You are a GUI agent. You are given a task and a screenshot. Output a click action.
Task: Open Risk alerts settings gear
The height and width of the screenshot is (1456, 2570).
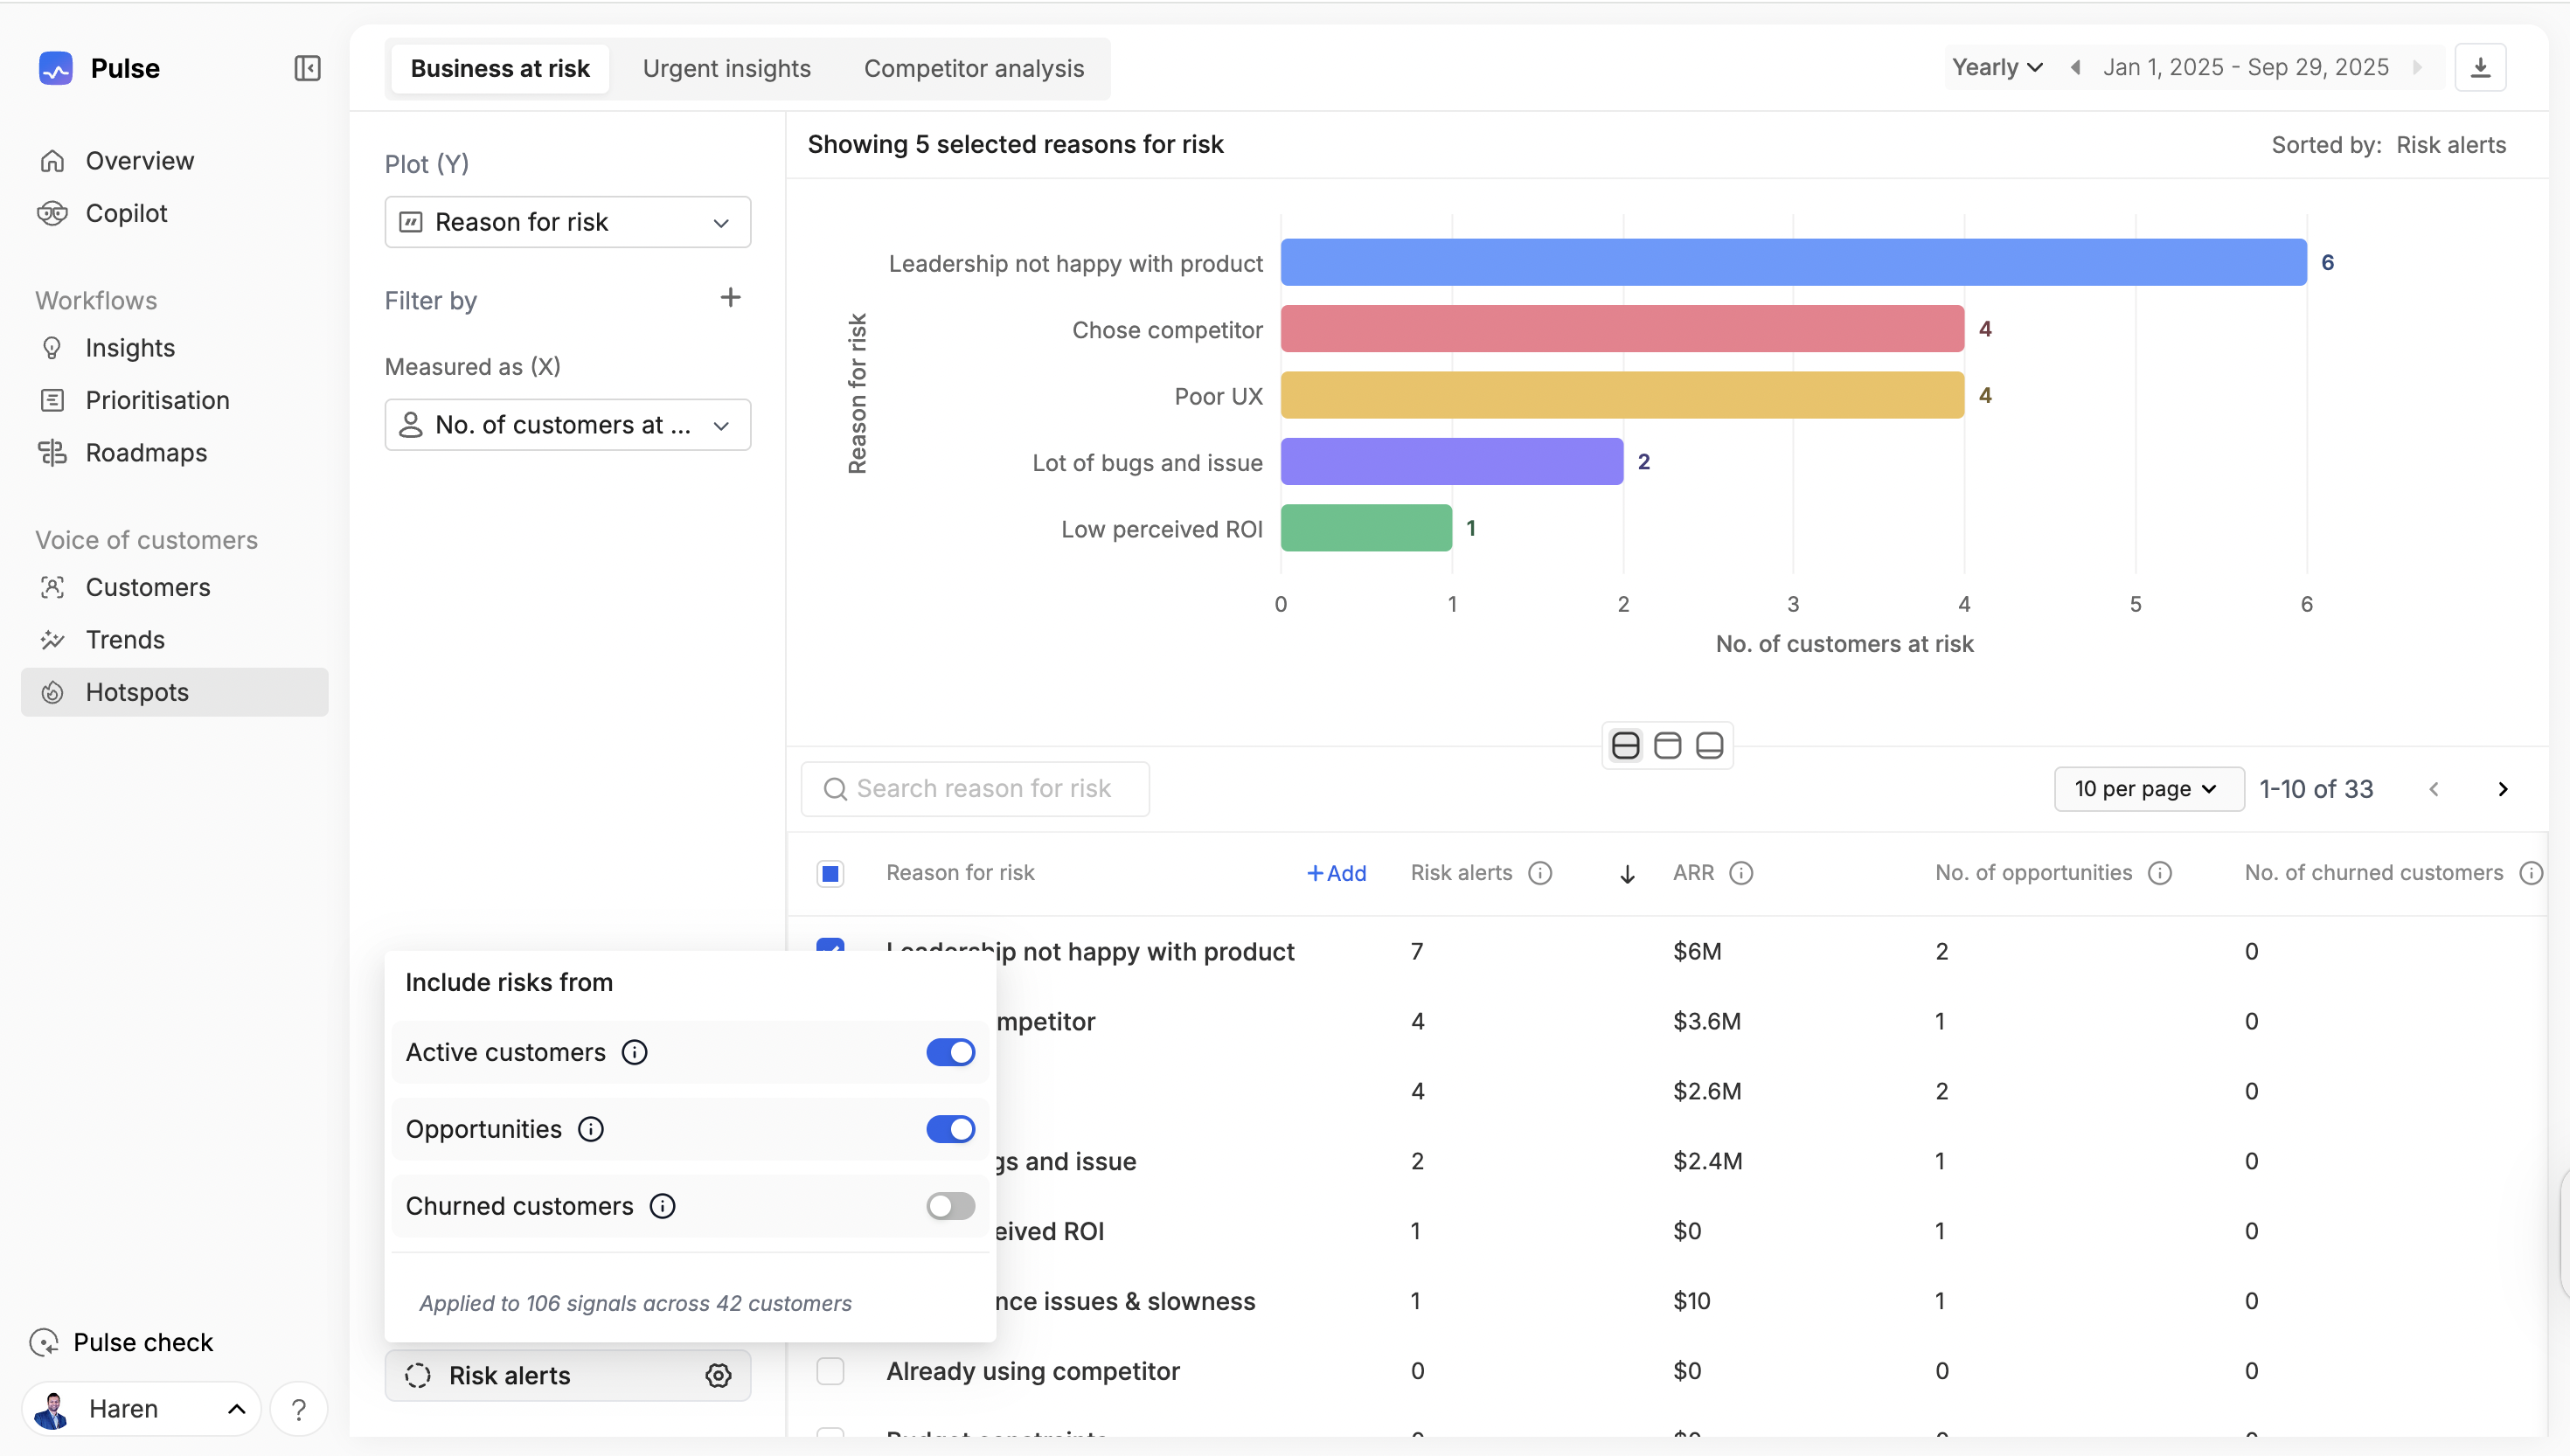coord(718,1375)
